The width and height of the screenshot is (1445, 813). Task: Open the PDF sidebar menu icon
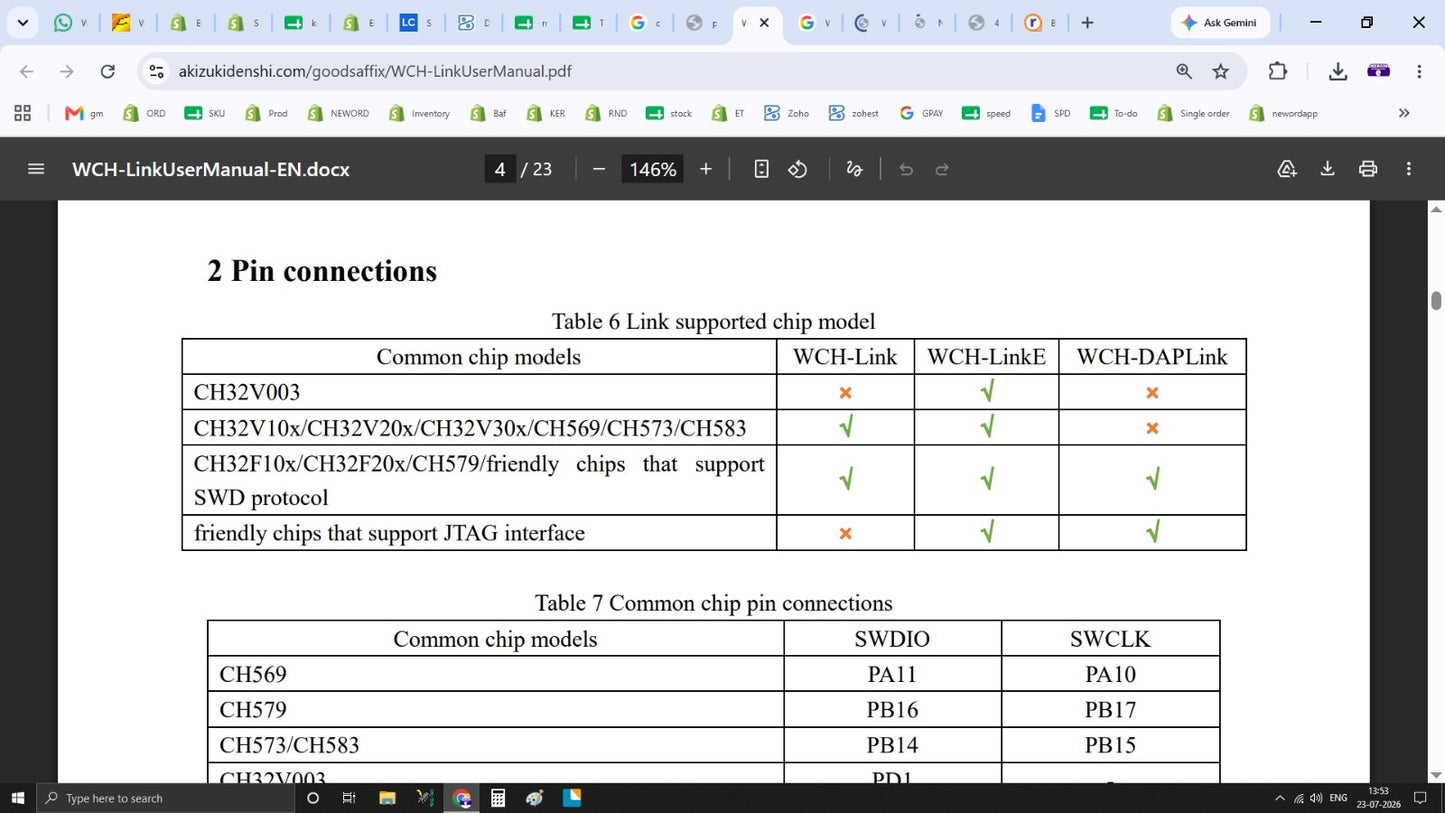36,169
